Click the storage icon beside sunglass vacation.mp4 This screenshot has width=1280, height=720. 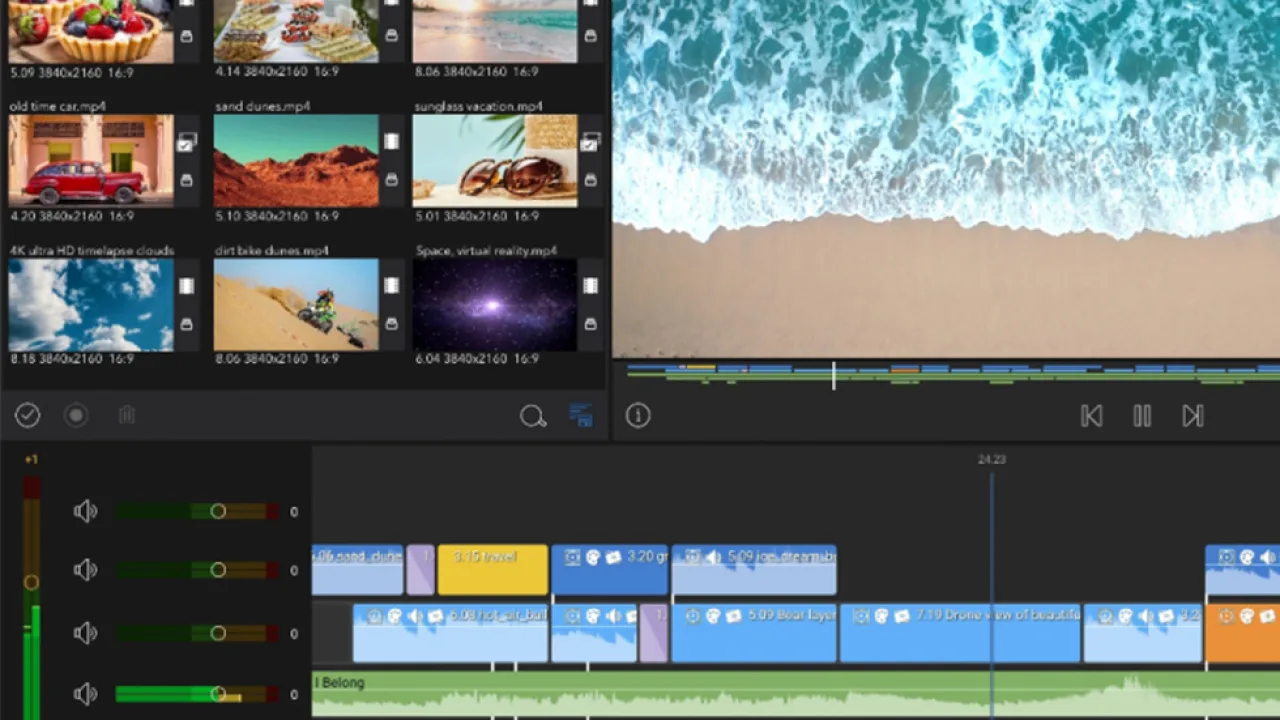590,180
